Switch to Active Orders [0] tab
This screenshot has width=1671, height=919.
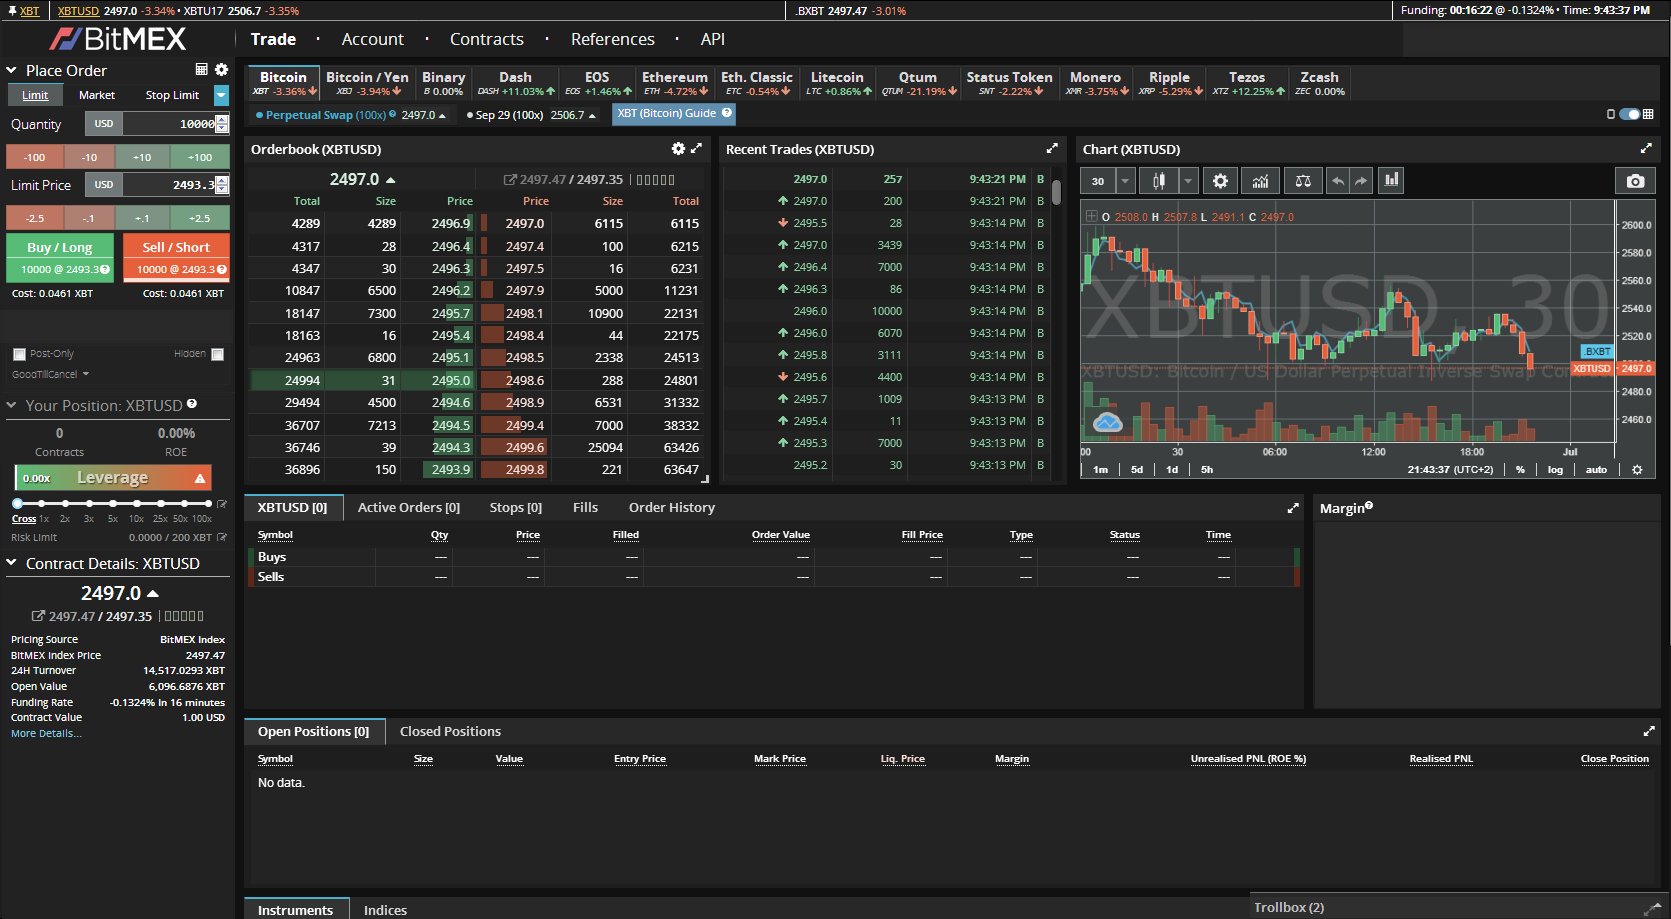coord(409,507)
